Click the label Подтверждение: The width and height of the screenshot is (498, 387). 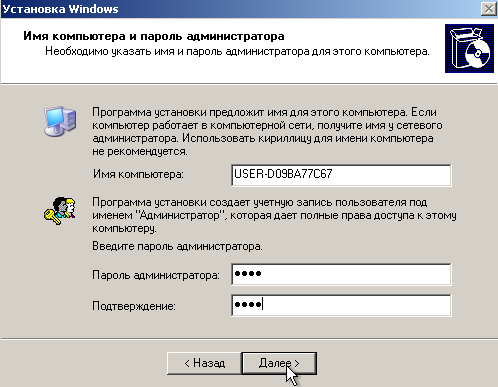(134, 306)
